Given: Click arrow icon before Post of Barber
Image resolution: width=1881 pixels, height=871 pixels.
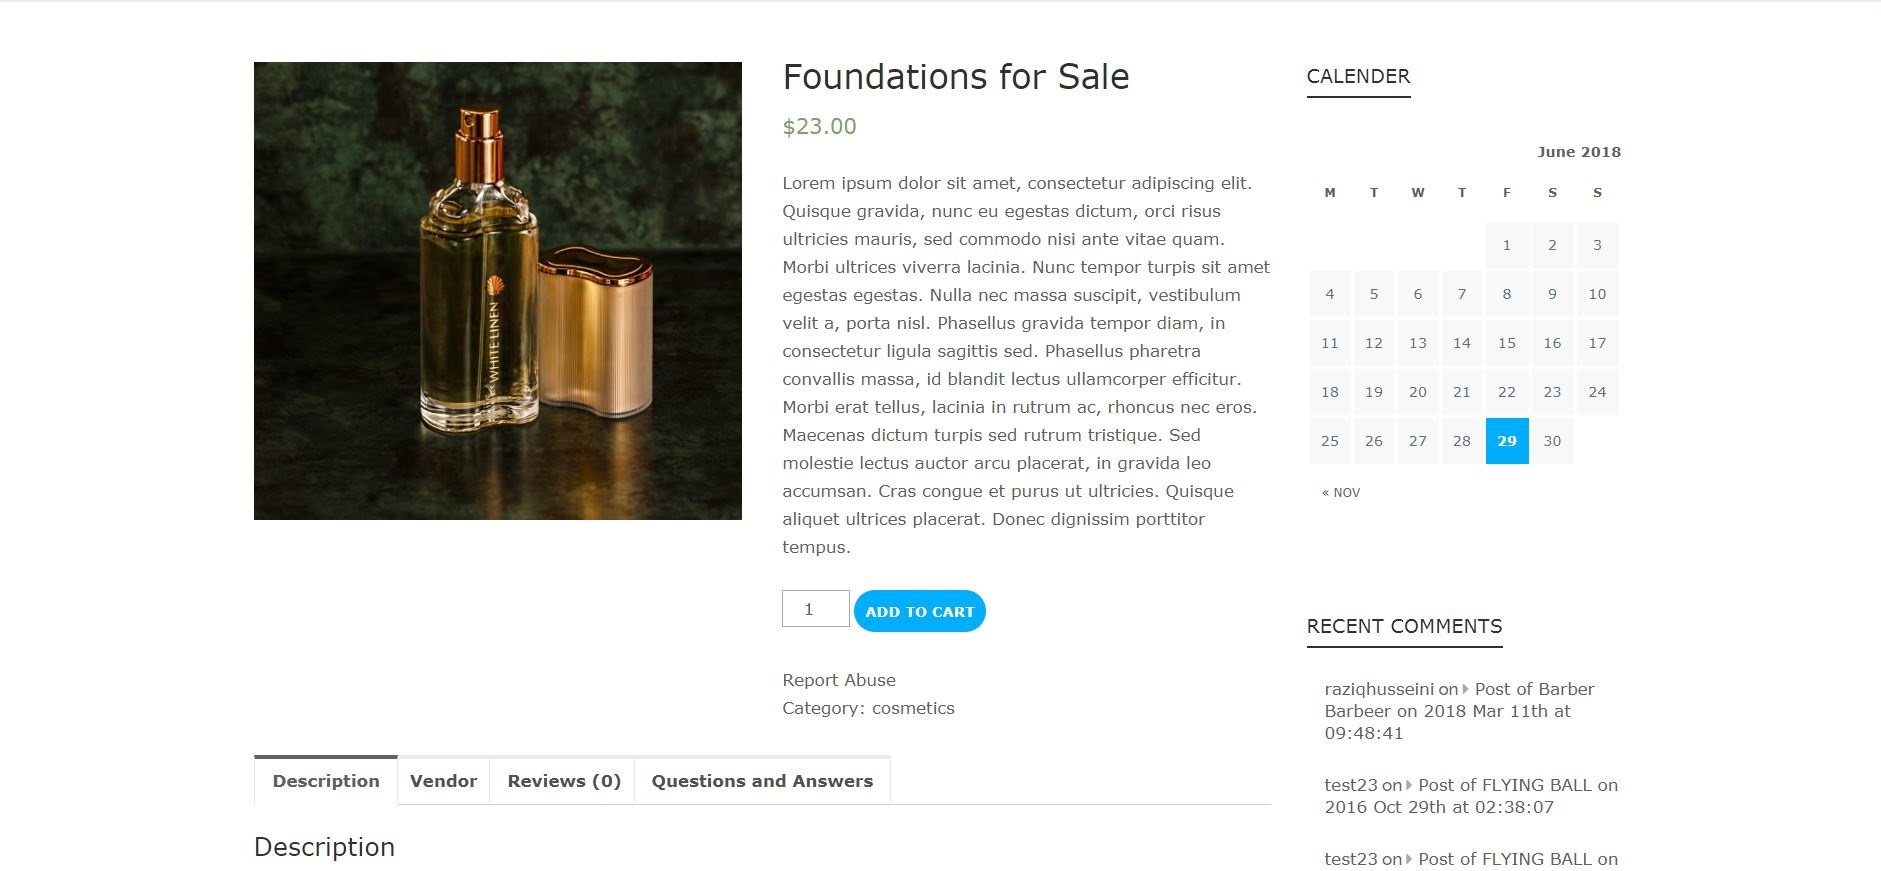Looking at the screenshot, I should click(1466, 689).
